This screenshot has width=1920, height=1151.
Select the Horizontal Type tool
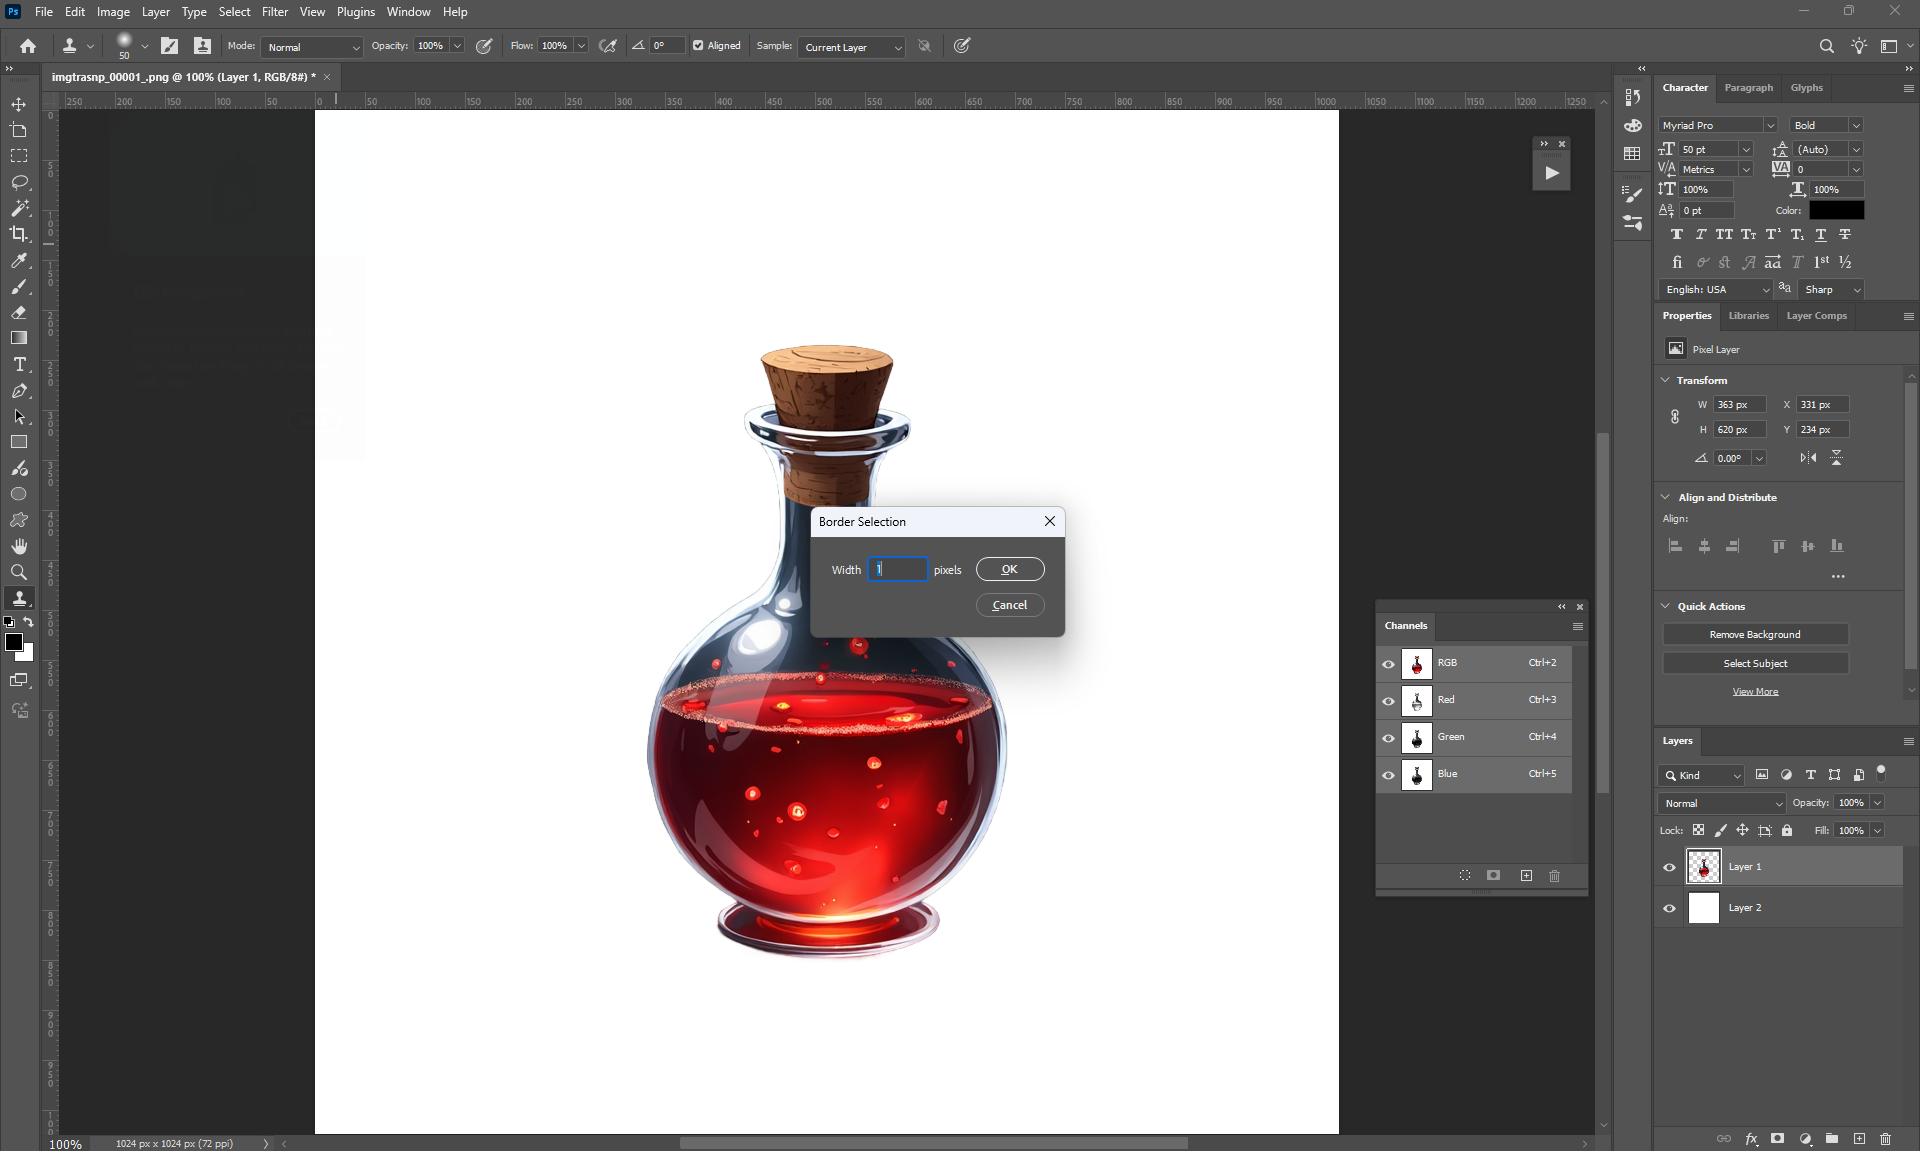click(19, 364)
